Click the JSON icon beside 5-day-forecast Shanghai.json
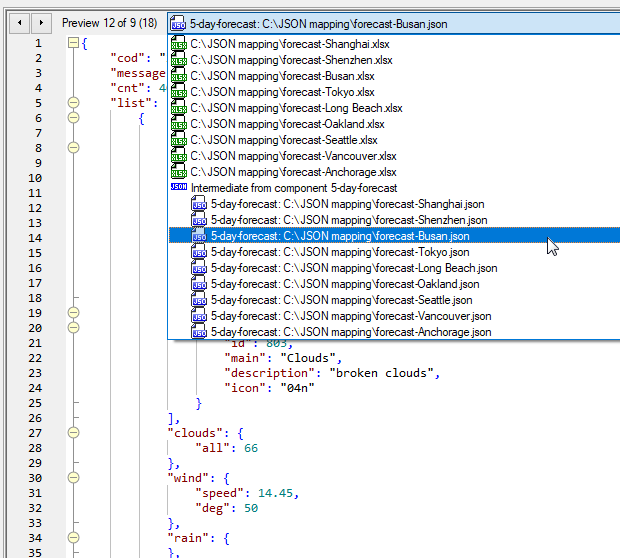Image resolution: width=620 pixels, height=558 pixels. [199, 204]
